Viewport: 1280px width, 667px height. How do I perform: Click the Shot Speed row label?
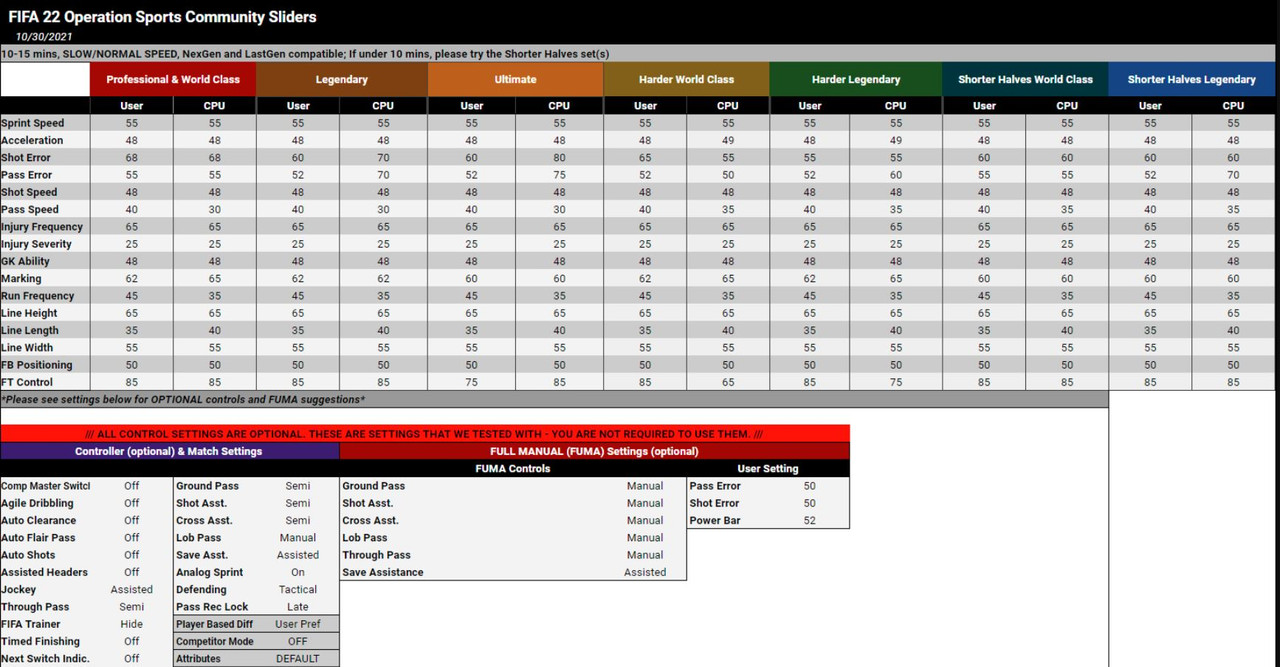[29, 192]
